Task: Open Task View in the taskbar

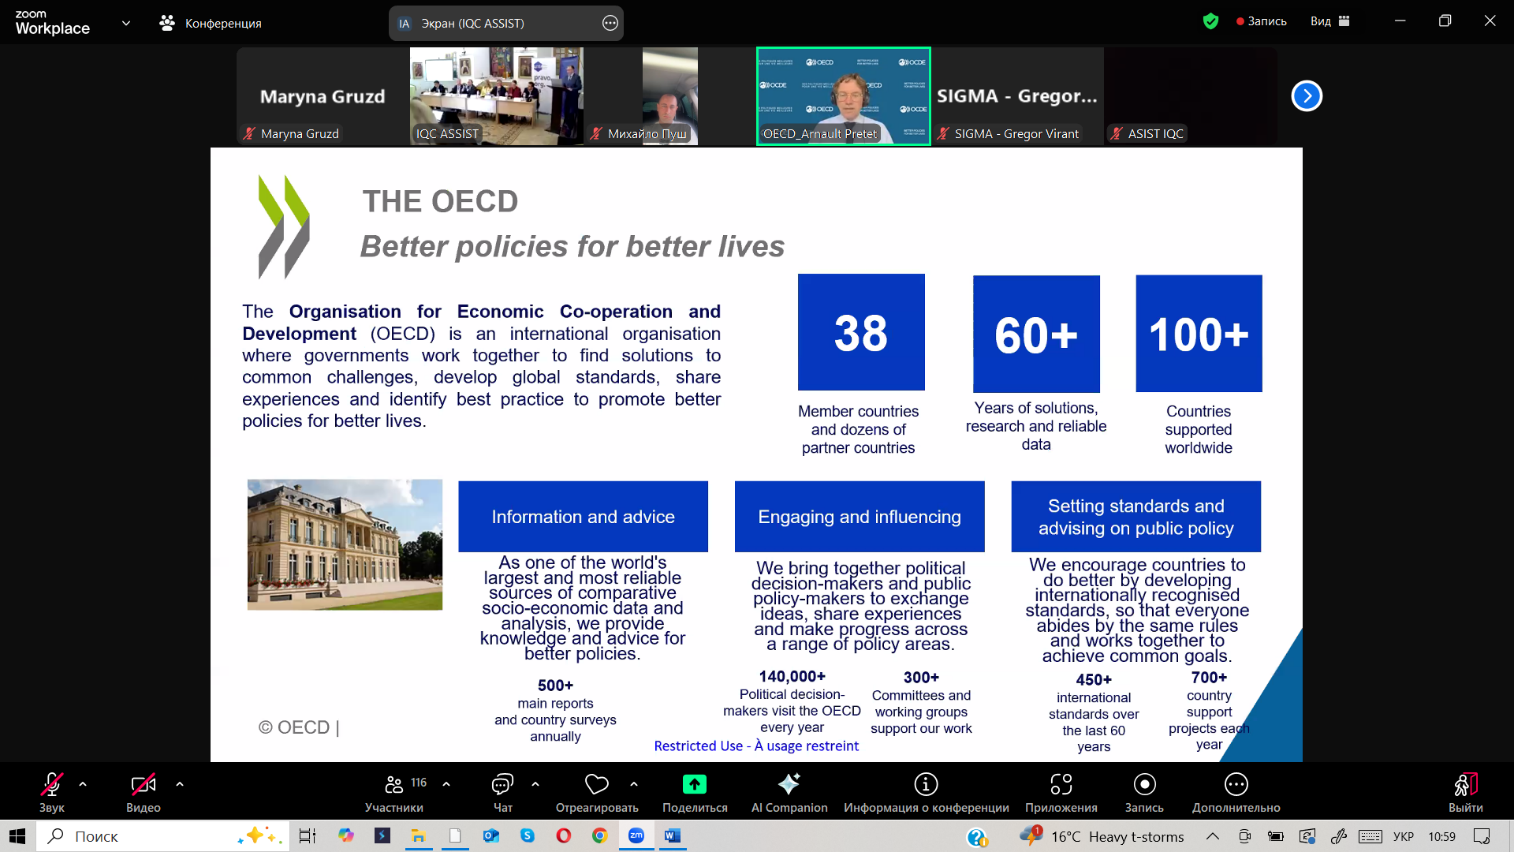Action: coord(307,836)
